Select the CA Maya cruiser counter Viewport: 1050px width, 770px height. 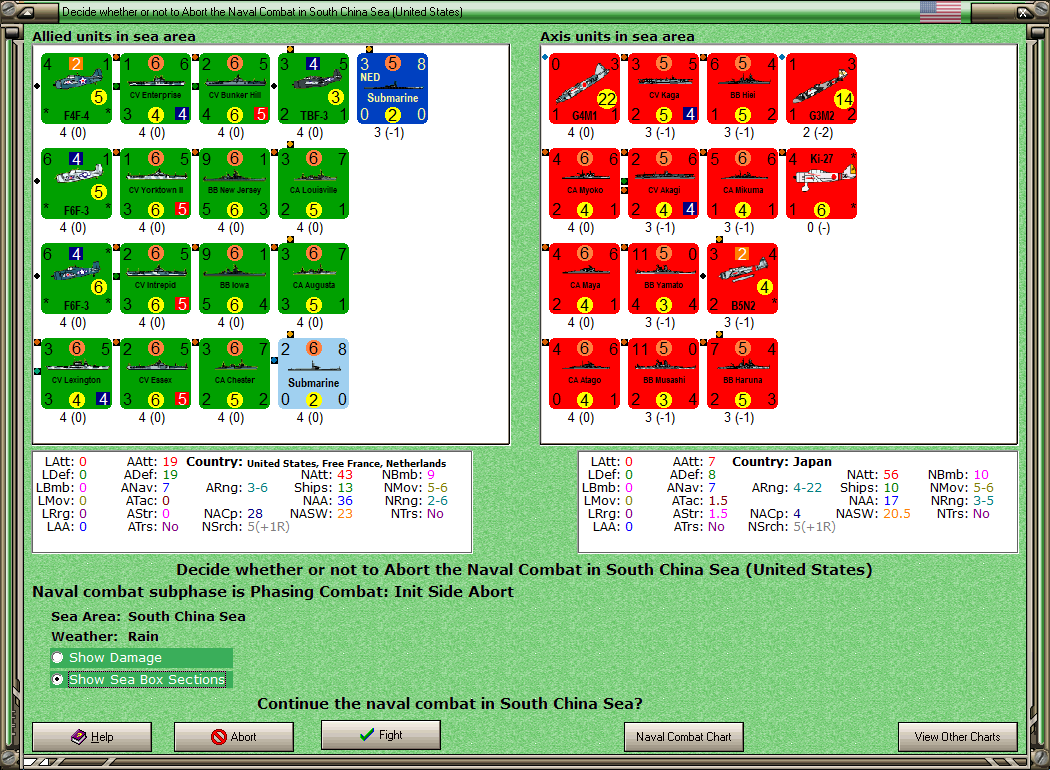(x=585, y=279)
